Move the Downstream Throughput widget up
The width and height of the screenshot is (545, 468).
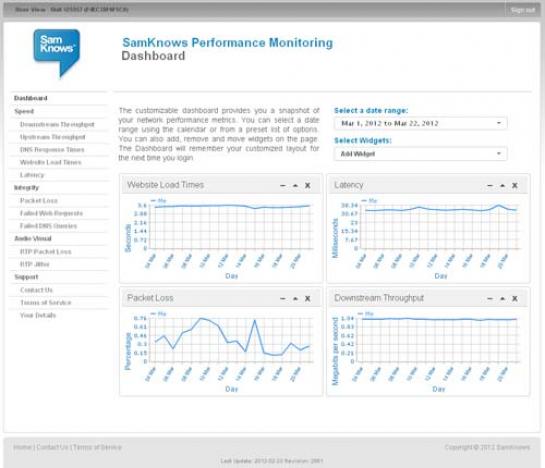point(502,299)
